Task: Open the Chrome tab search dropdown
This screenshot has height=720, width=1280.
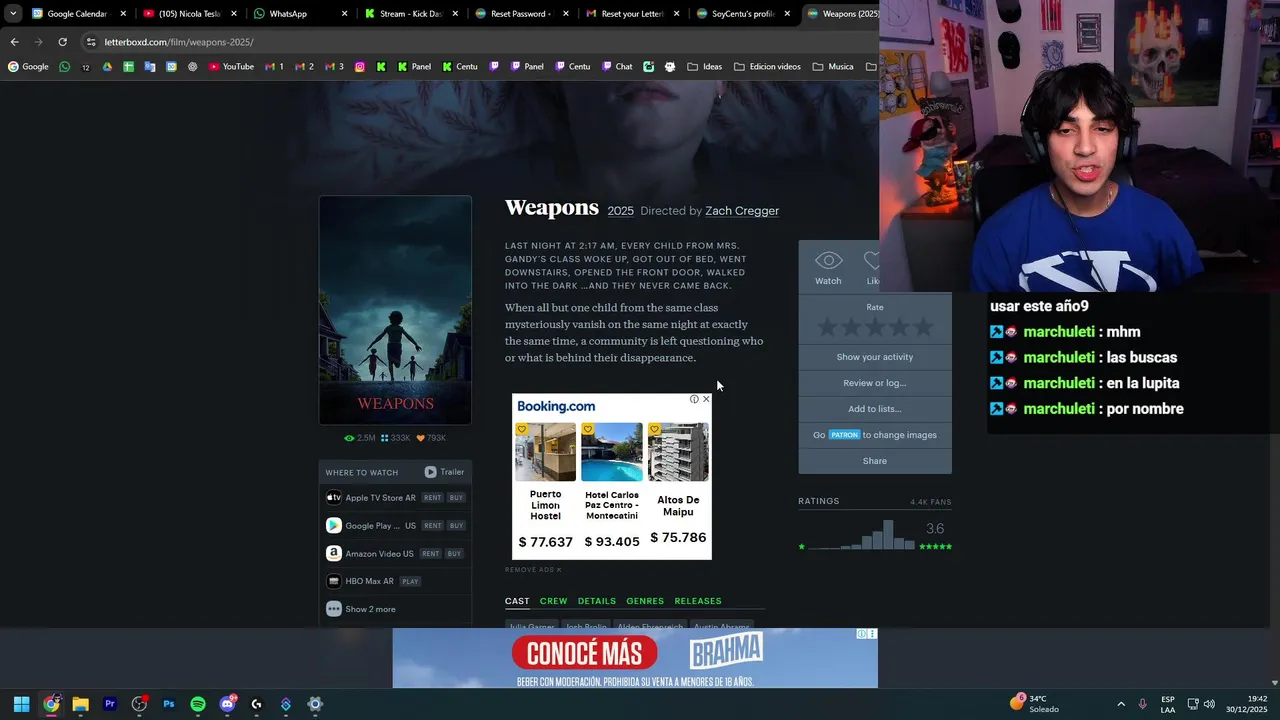Action: [13, 14]
